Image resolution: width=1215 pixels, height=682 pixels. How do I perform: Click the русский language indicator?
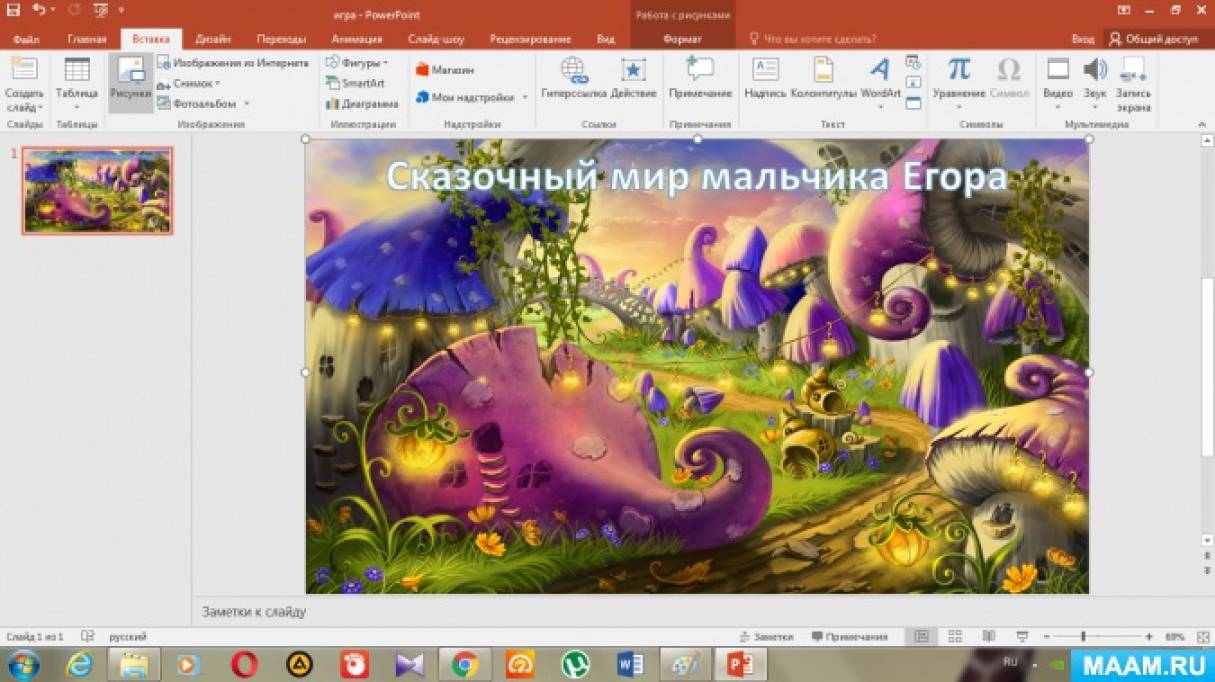[x=127, y=636]
